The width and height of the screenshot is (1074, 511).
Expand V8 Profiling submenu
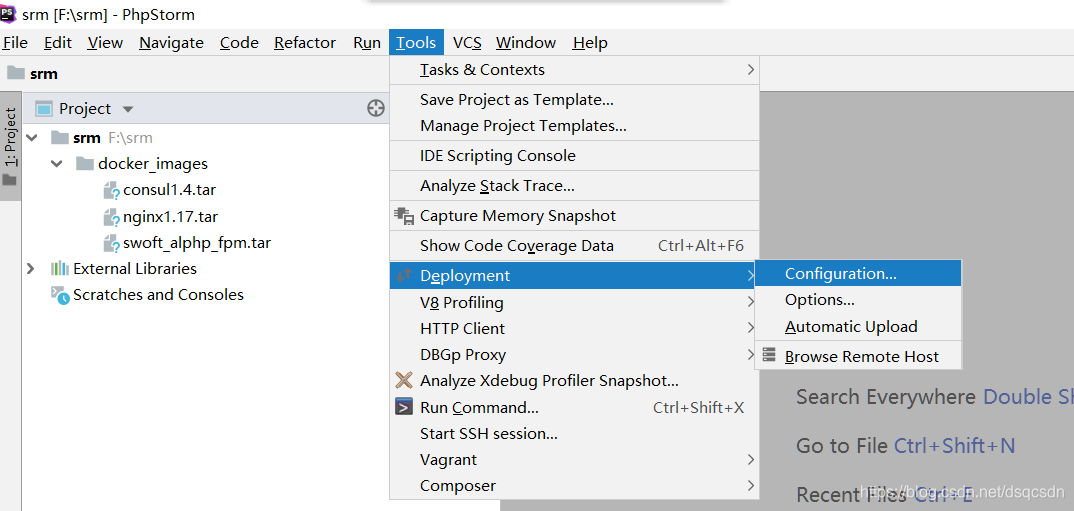(x=751, y=302)
